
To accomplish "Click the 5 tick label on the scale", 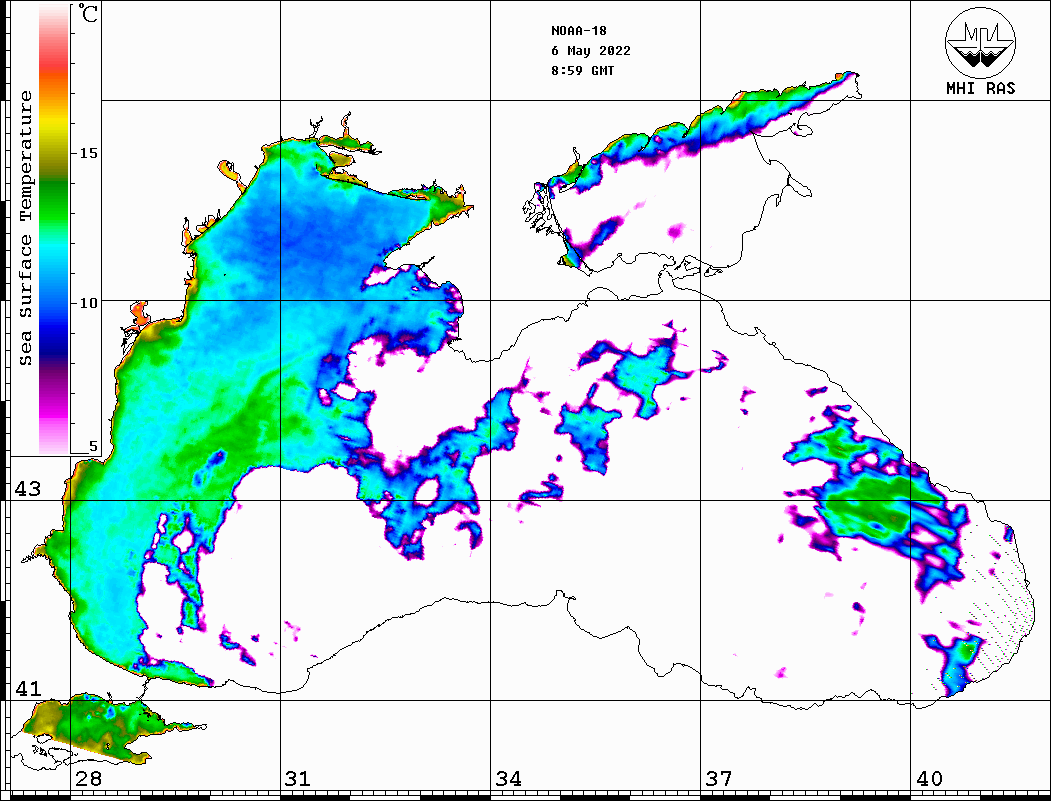I will [x=93, y=446].
